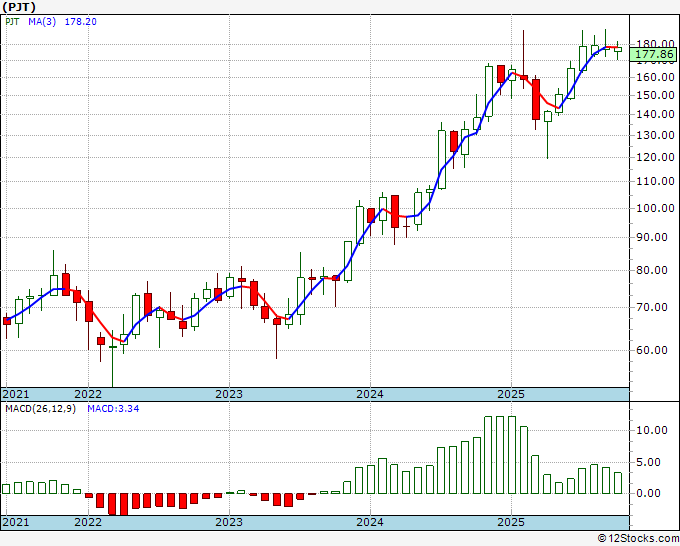Click 2024 on the MACD timeline
680x546 pixels.
370,522
